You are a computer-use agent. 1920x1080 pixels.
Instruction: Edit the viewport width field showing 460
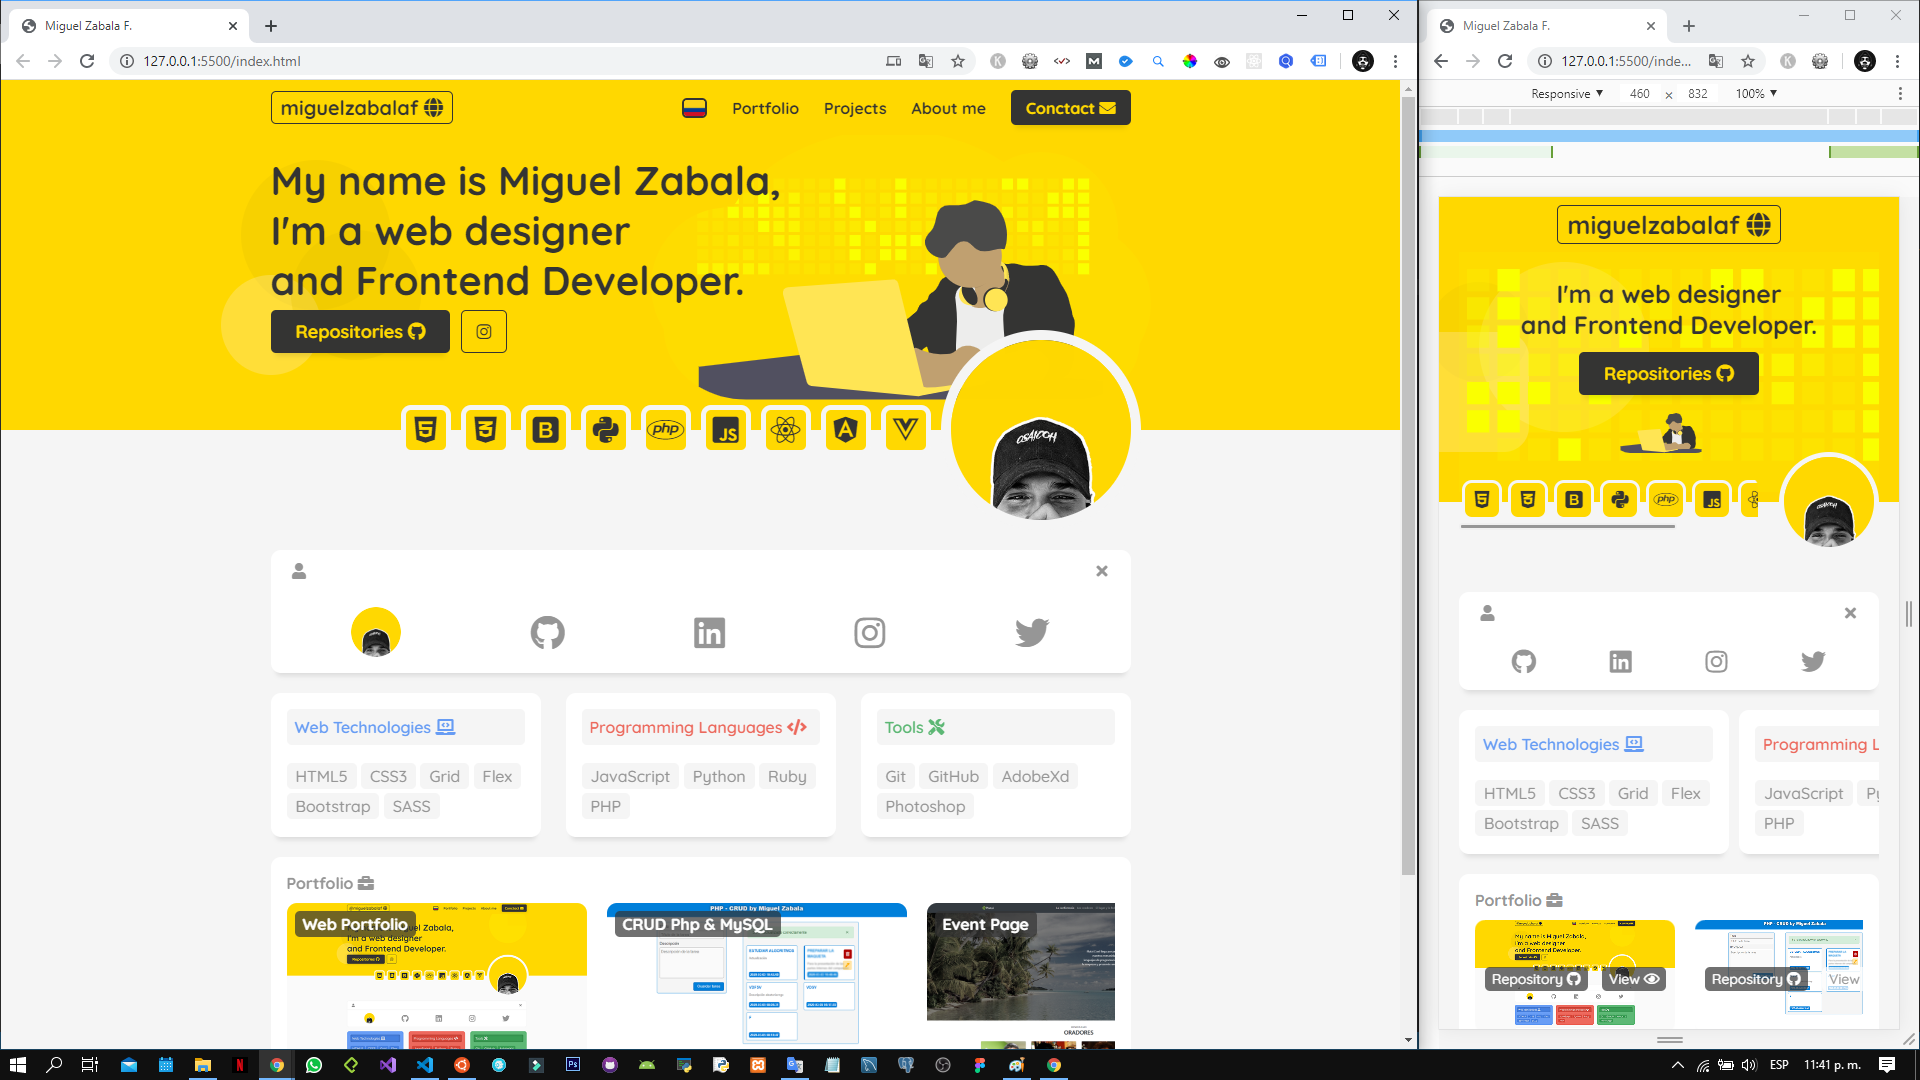[1640, 94]
